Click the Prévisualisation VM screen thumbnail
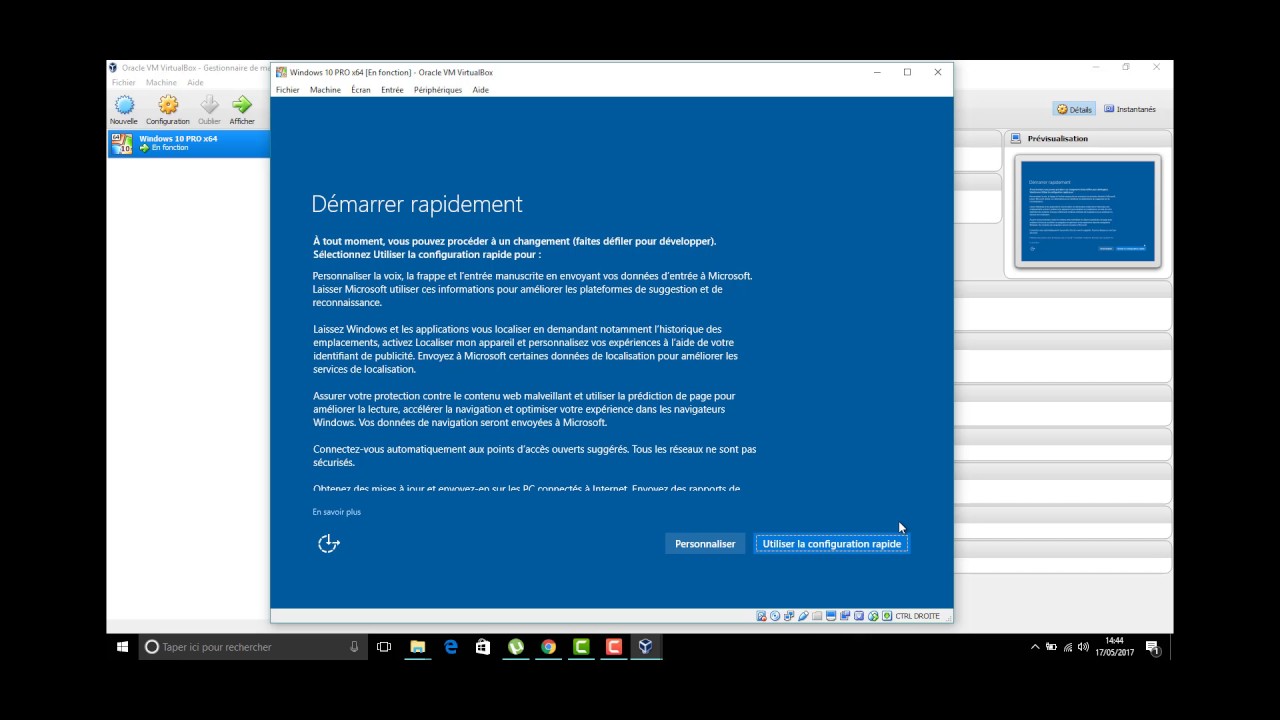The height and width of the screenshot is (720, 1280). 1088,211
